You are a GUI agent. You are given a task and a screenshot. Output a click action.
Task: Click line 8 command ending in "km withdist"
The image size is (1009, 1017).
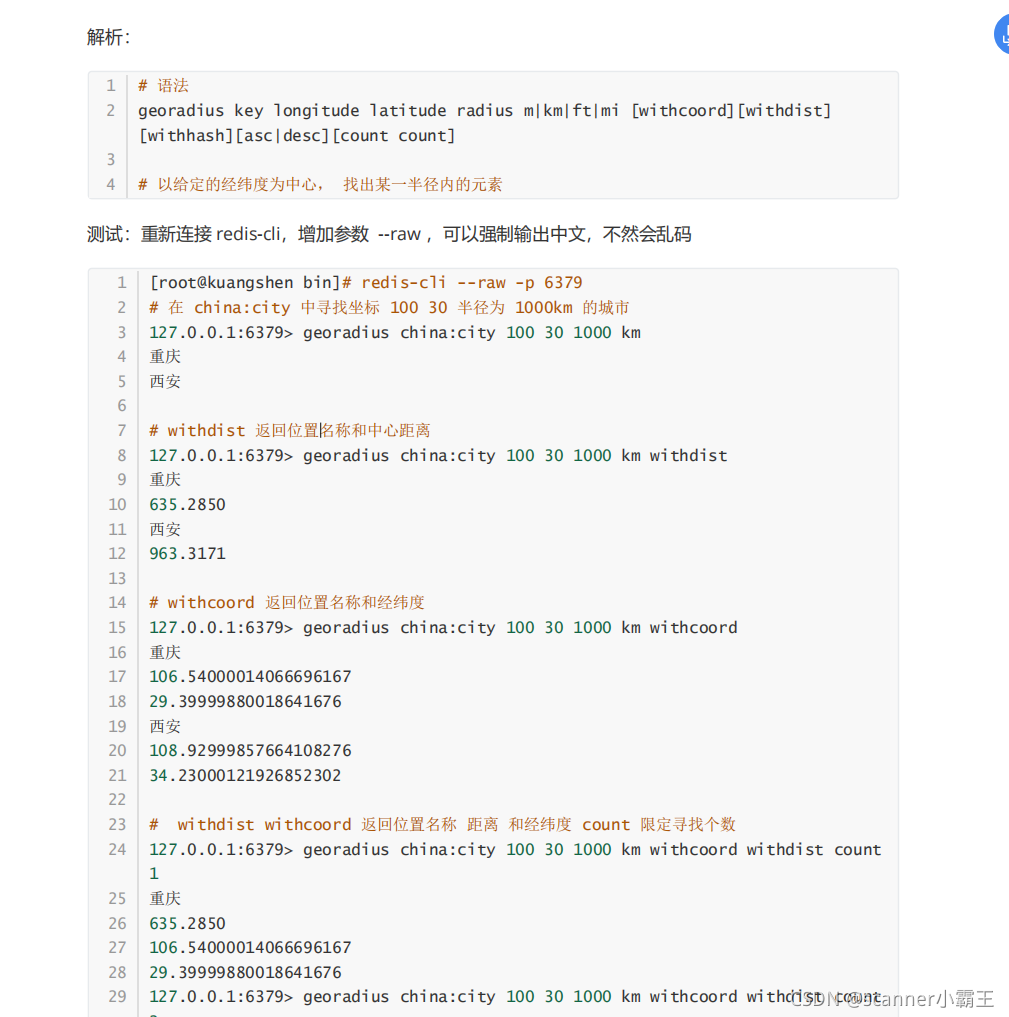click(438, 455)
